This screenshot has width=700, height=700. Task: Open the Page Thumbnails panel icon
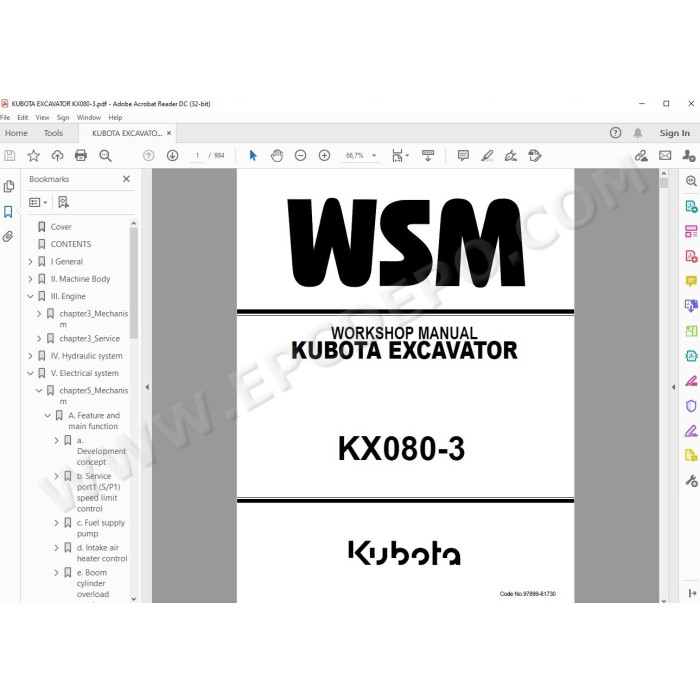coord(8,186)
